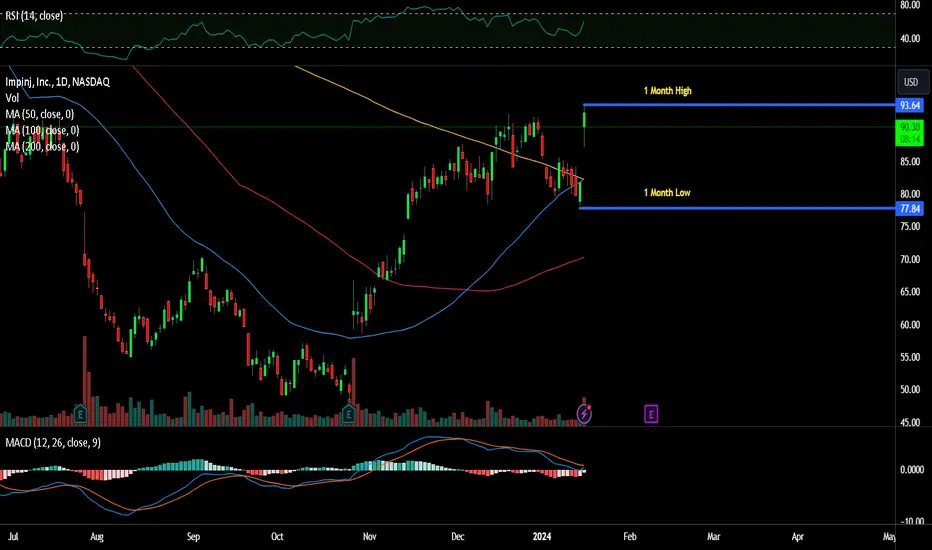Image resolution: width=932 pixels, height=550 pixels.
Task: Click the 55.00 price scale value
Action: pos(910,357)
